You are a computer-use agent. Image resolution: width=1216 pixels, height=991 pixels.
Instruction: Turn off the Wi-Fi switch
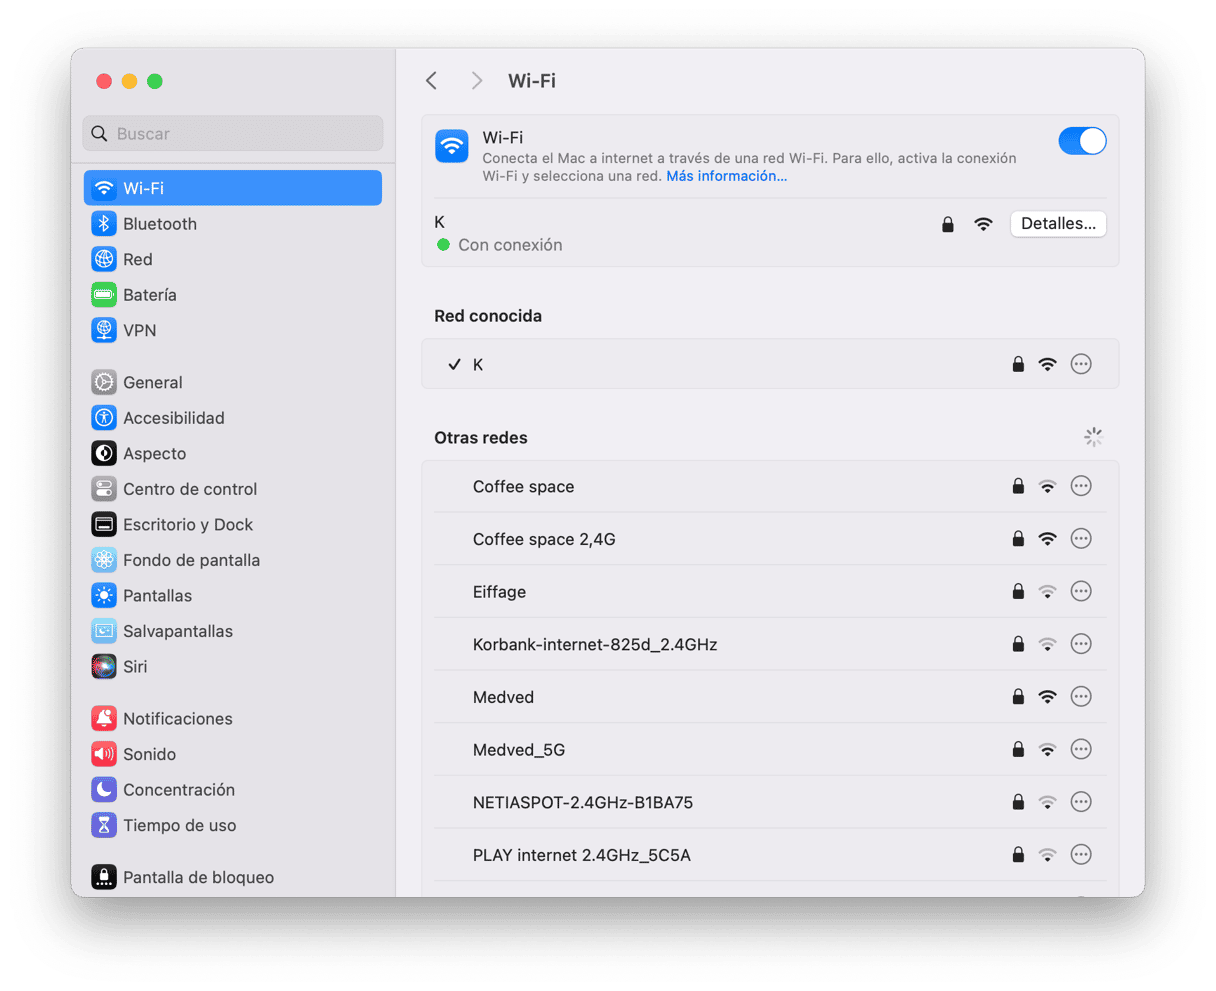(1082, 141)
